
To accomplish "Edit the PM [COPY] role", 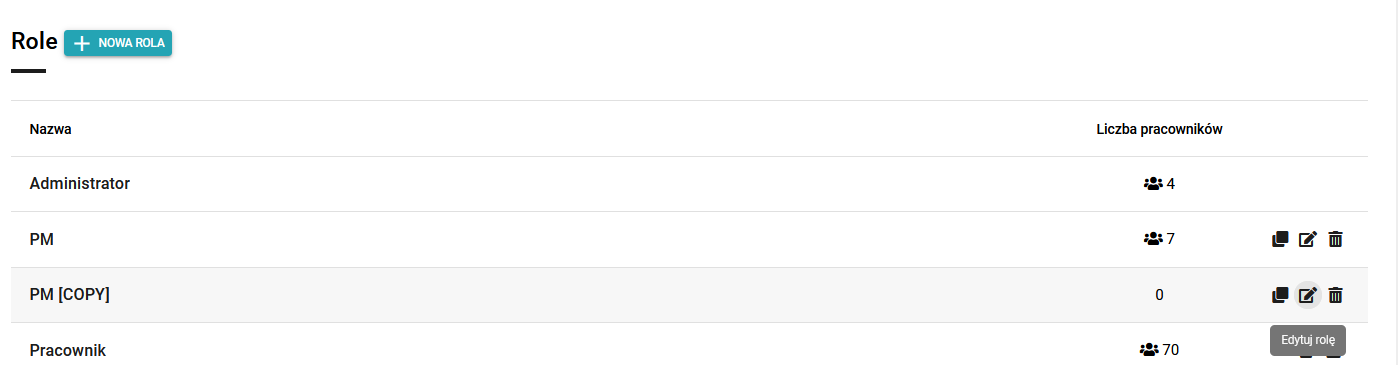I will pyautogui.click(x=1308, y=295).
